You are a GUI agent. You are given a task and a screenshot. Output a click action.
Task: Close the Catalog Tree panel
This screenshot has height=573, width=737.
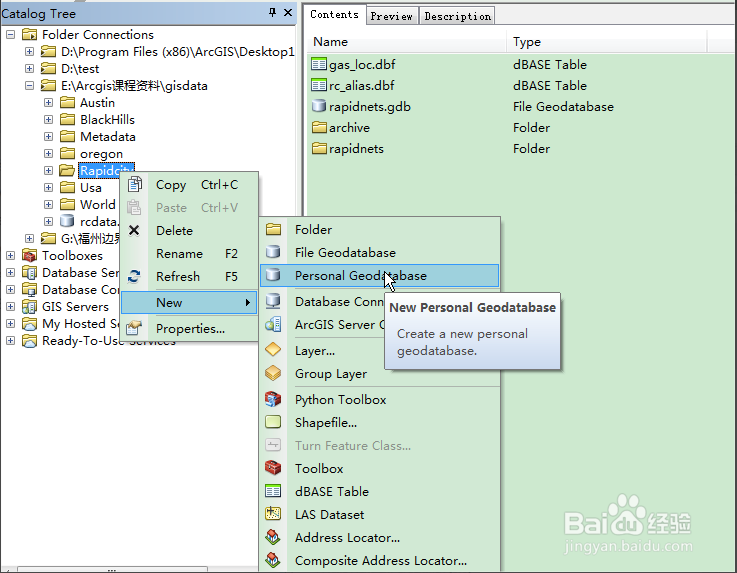click(x=288, y=13)
